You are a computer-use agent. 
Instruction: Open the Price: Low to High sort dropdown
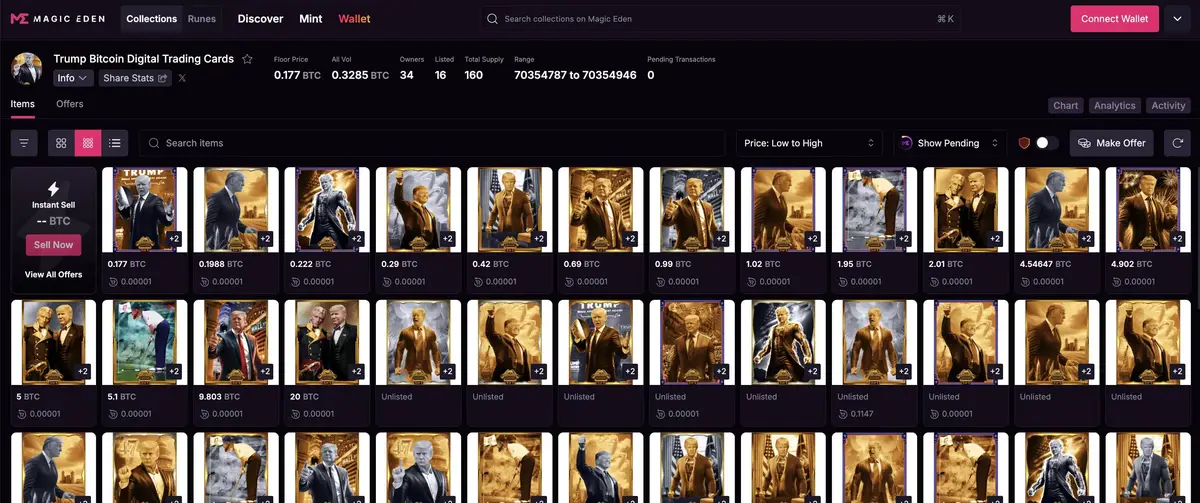point(809,143)
